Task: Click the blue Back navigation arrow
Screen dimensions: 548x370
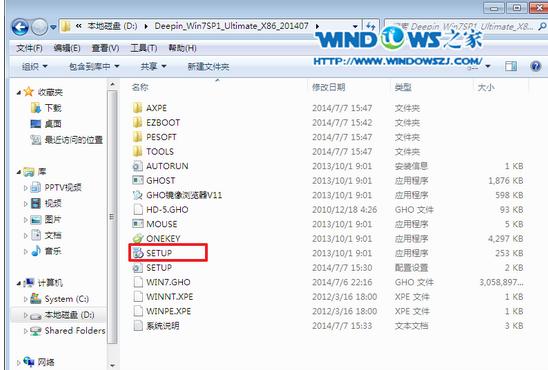Action: pyautogui.click(x=20, y=27)
